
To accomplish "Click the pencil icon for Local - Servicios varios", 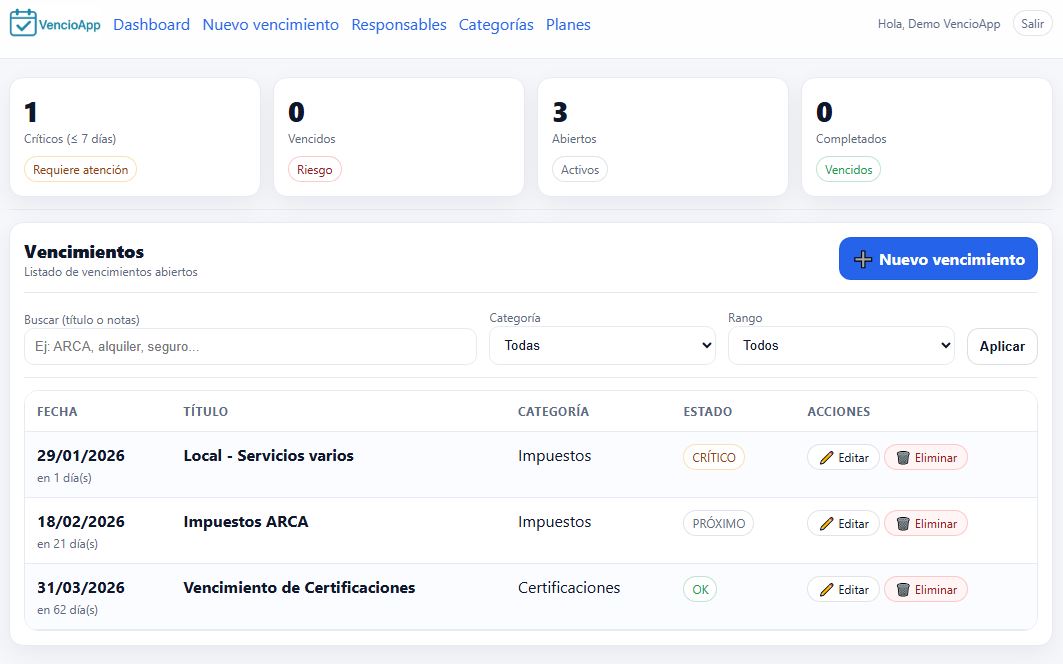I will click(827, 457).
